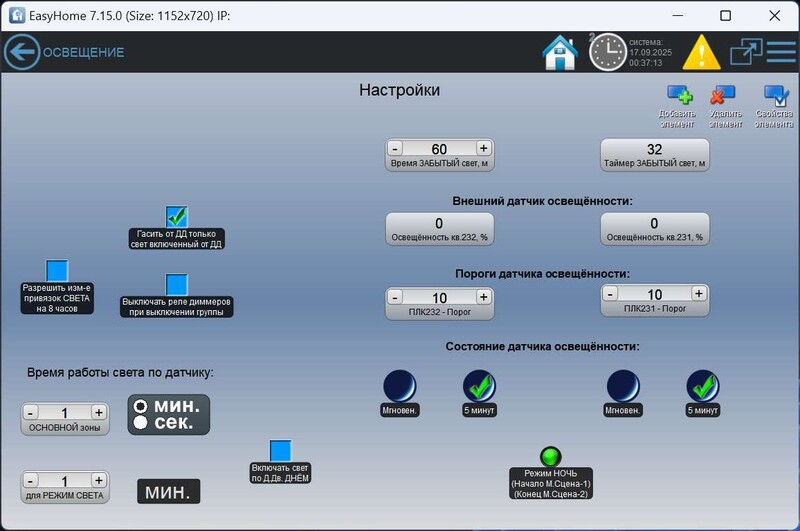Enable Выключать реле диммеров checkbox
This screenshot has height=531, width=800.
click(x=177, y=284)
